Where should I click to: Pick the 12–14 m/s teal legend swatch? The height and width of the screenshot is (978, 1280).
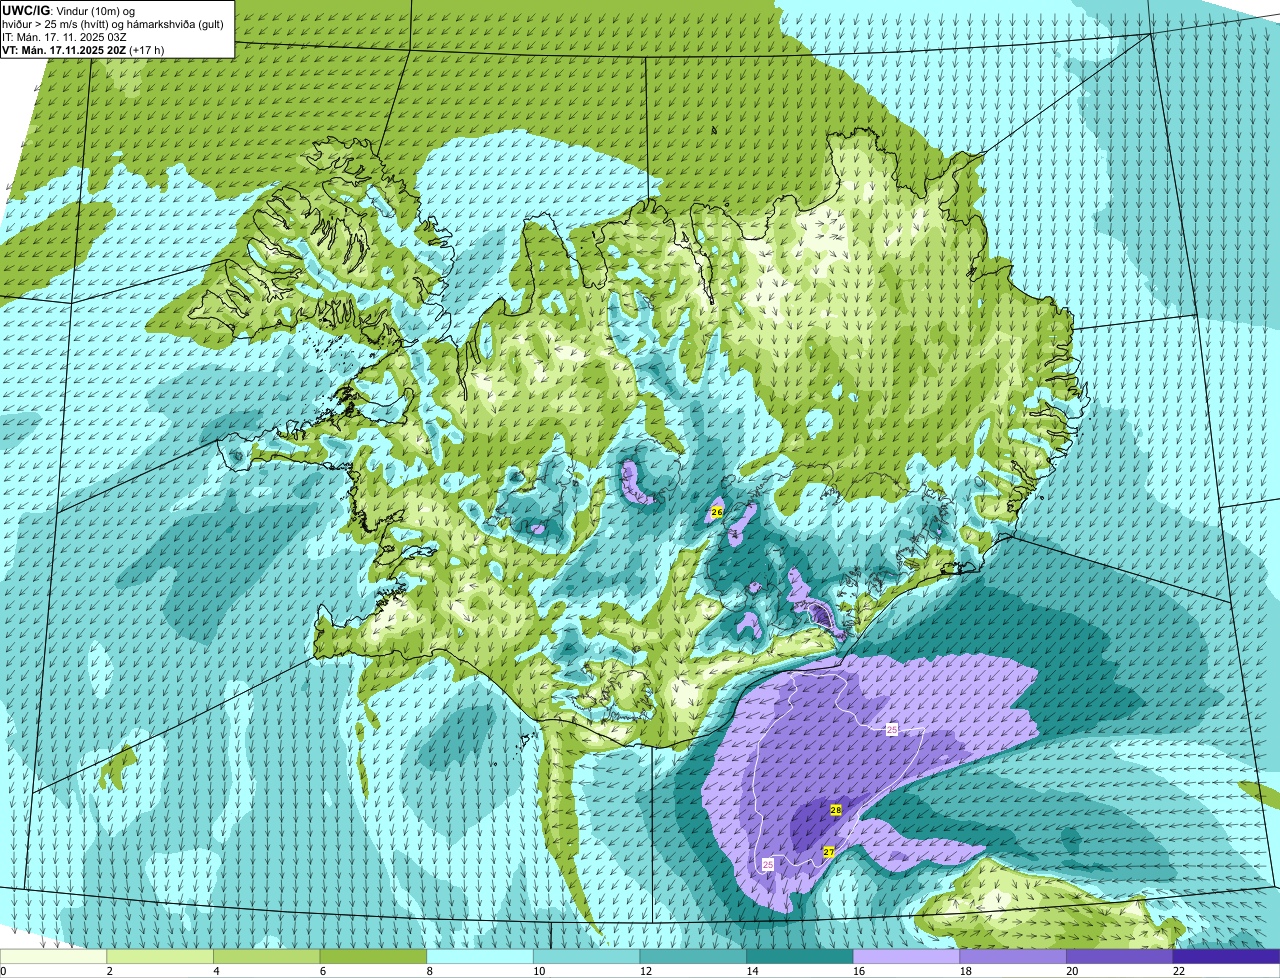693,956
